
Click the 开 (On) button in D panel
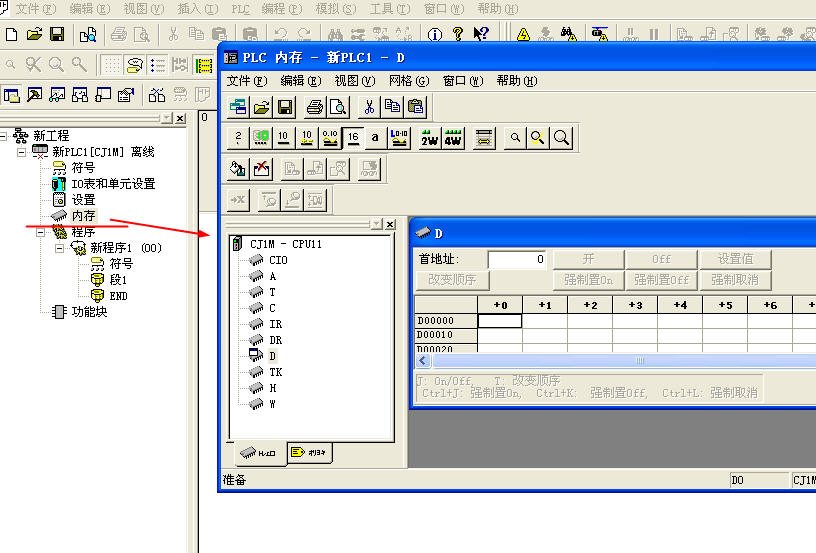click(588, 259)
